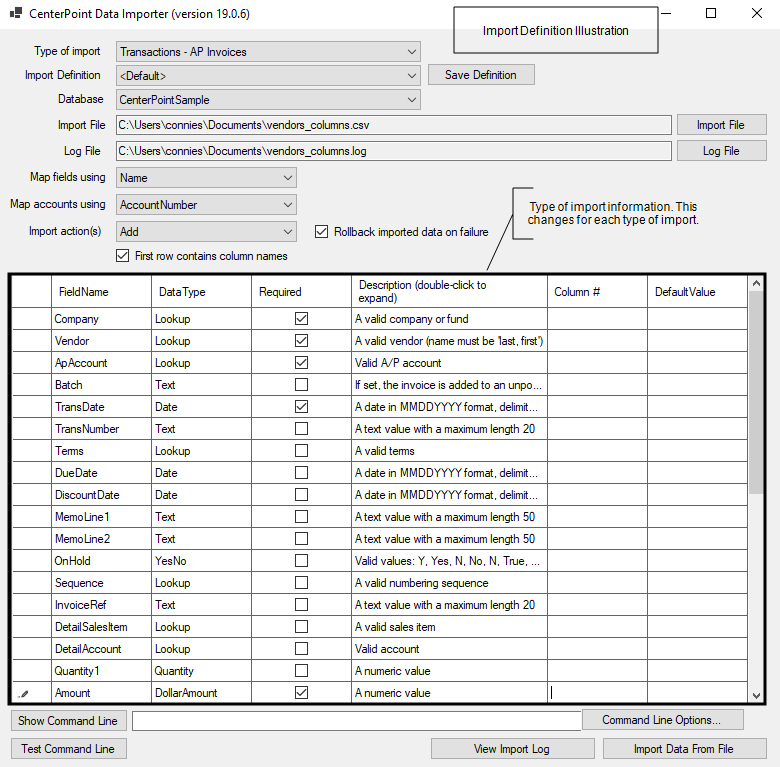Click the Column # cell for Company
780x767 pixels.
click(597, 318)
